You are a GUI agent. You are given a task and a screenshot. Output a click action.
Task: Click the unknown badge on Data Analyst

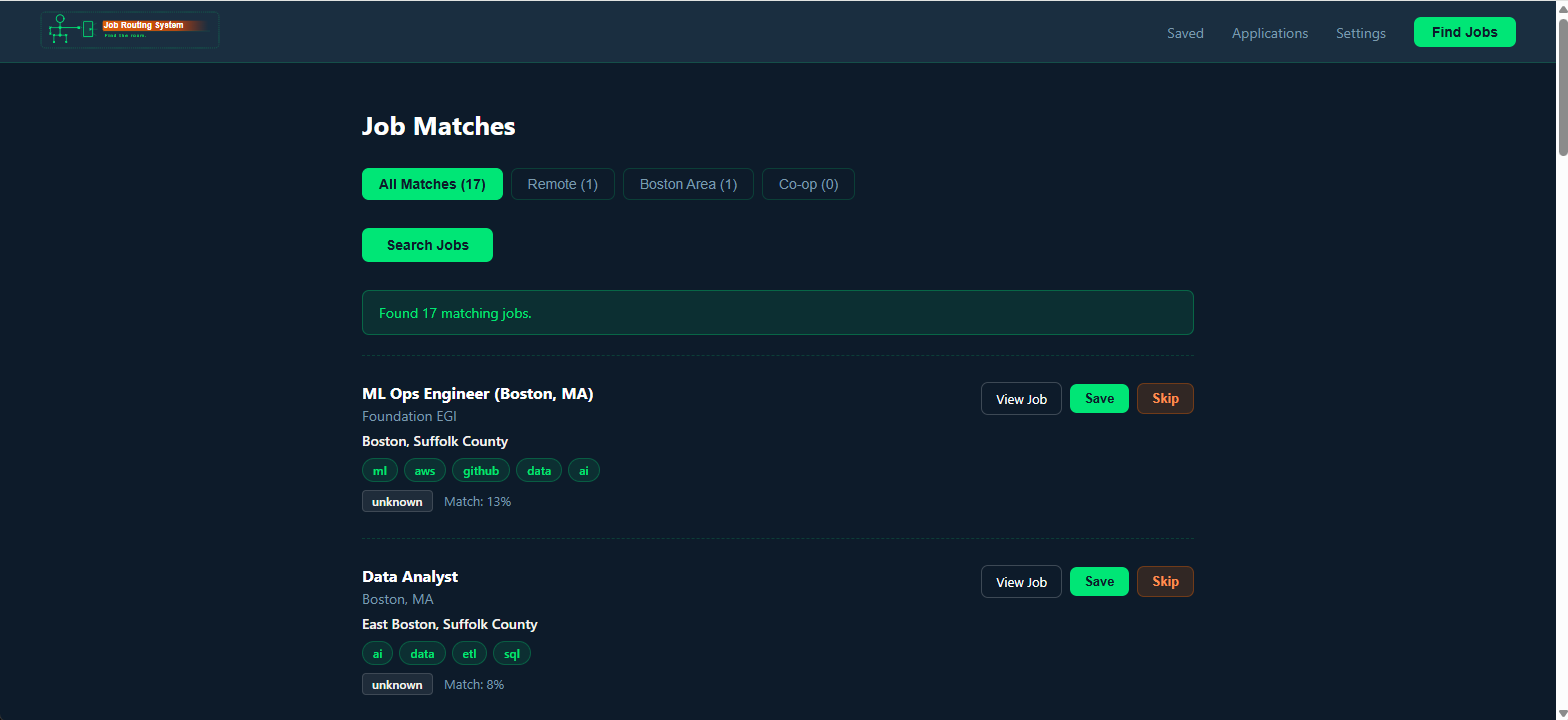(397, 684)
